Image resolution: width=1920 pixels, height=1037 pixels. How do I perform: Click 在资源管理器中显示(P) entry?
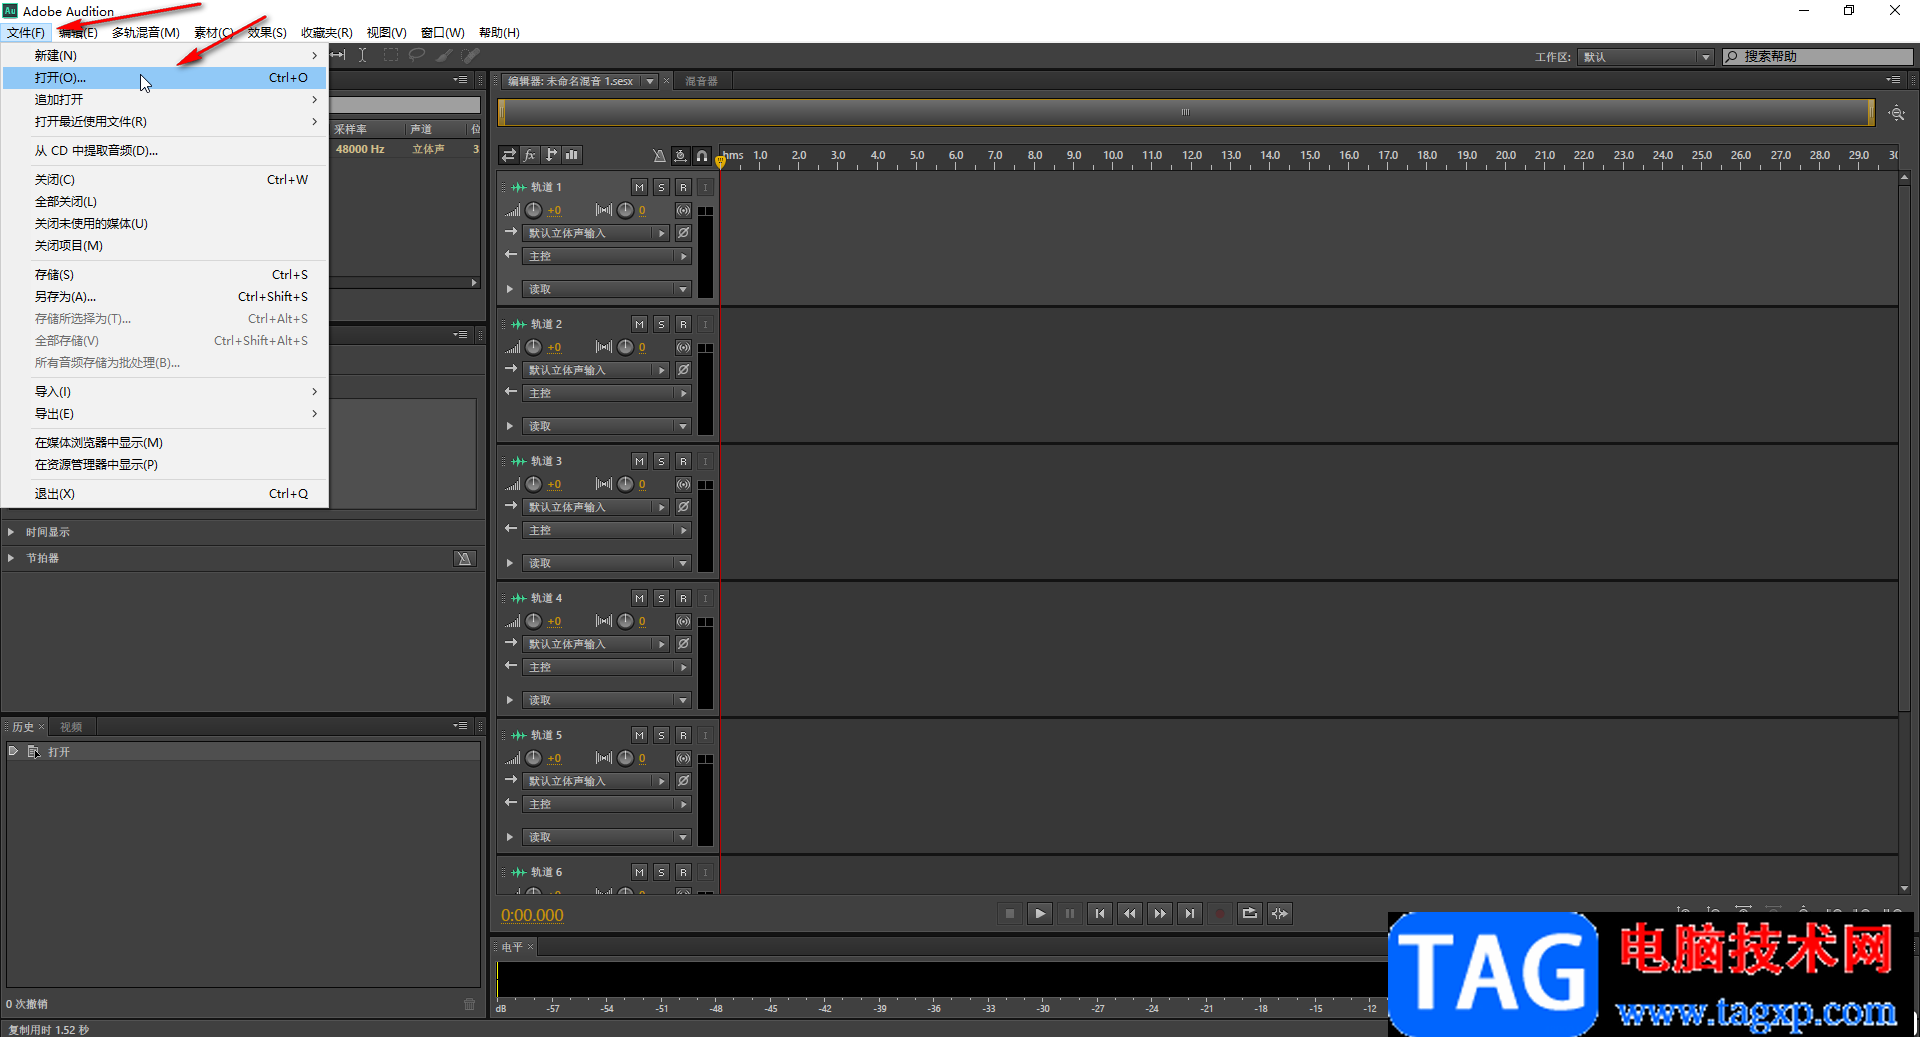[164, 464]
